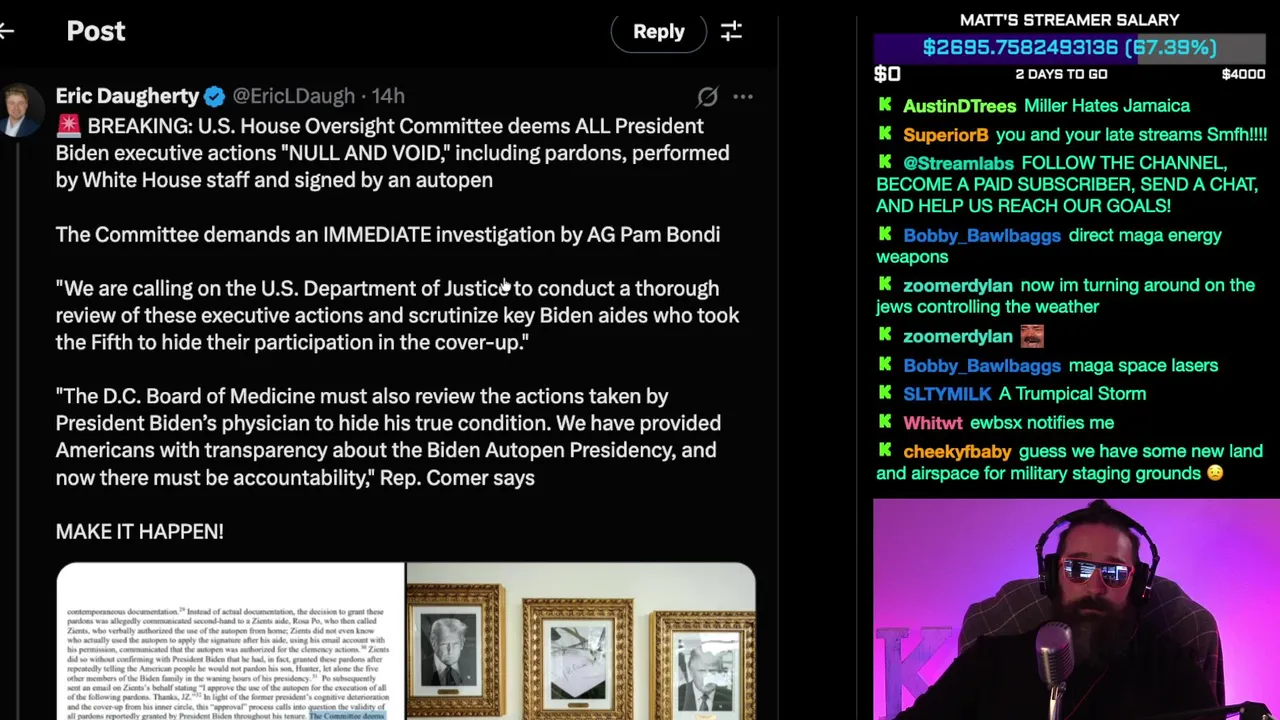Click Whitwt username in chat
1280x720 pixels.
tap(932, 423)
